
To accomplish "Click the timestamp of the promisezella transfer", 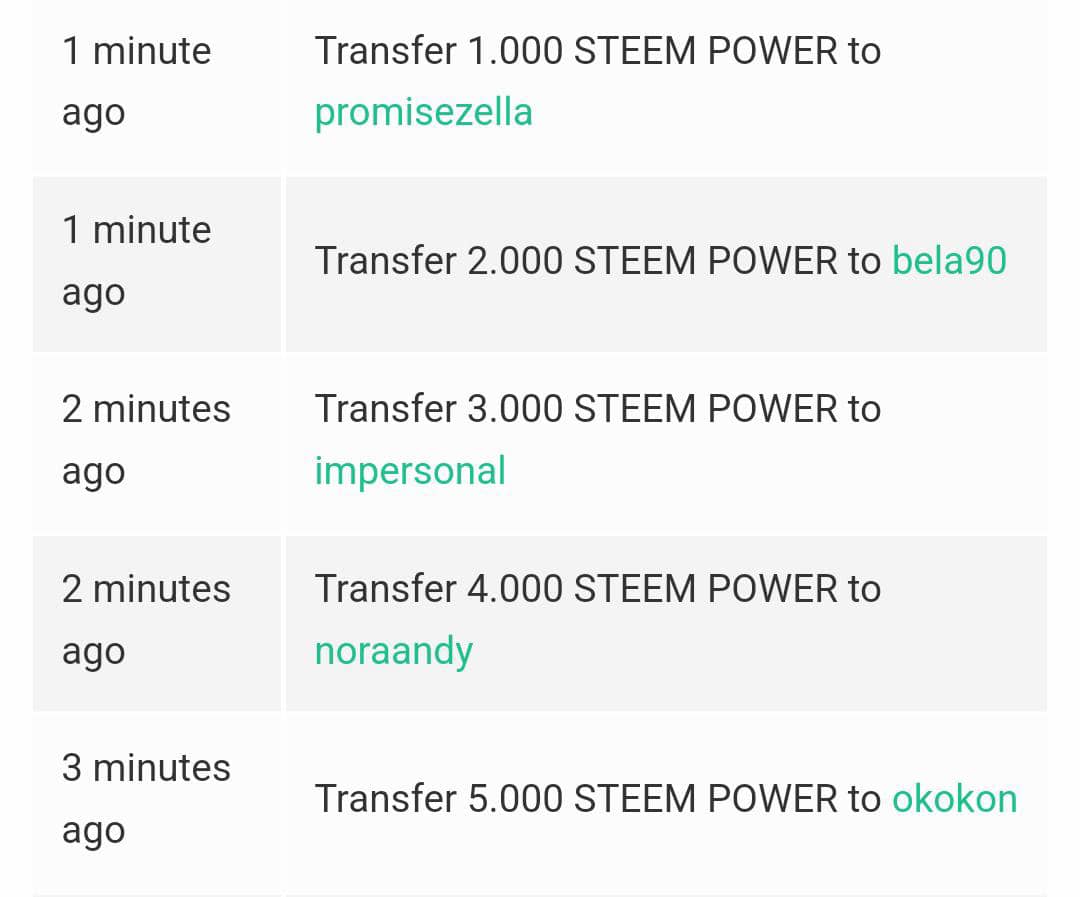I will (x=137, y=81).
